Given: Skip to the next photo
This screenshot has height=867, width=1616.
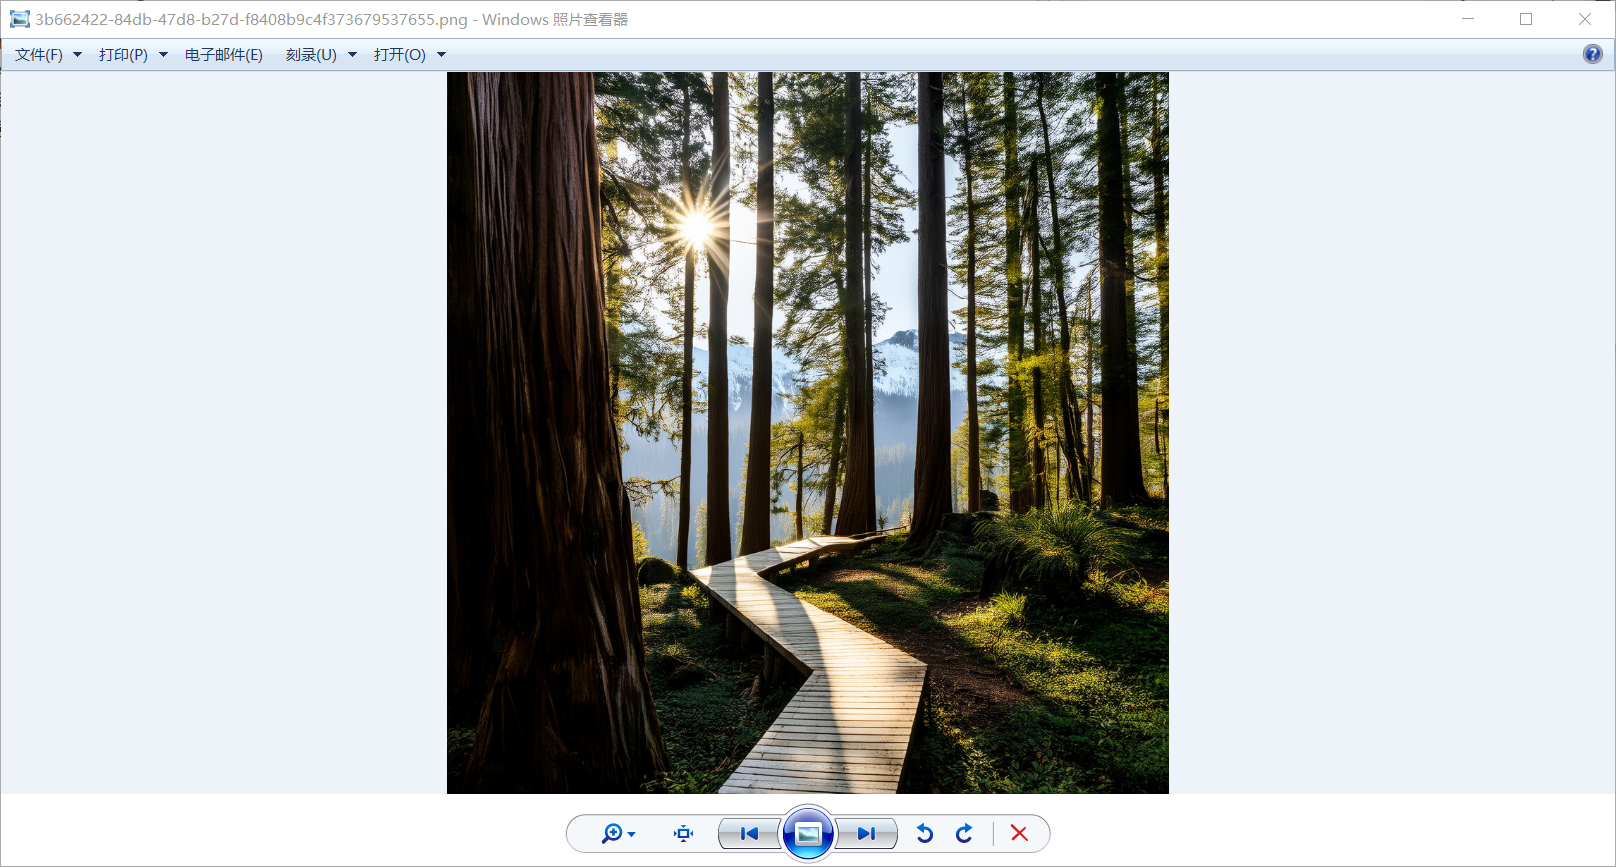Looking at the screenshot, I should [x=866, y=833].
